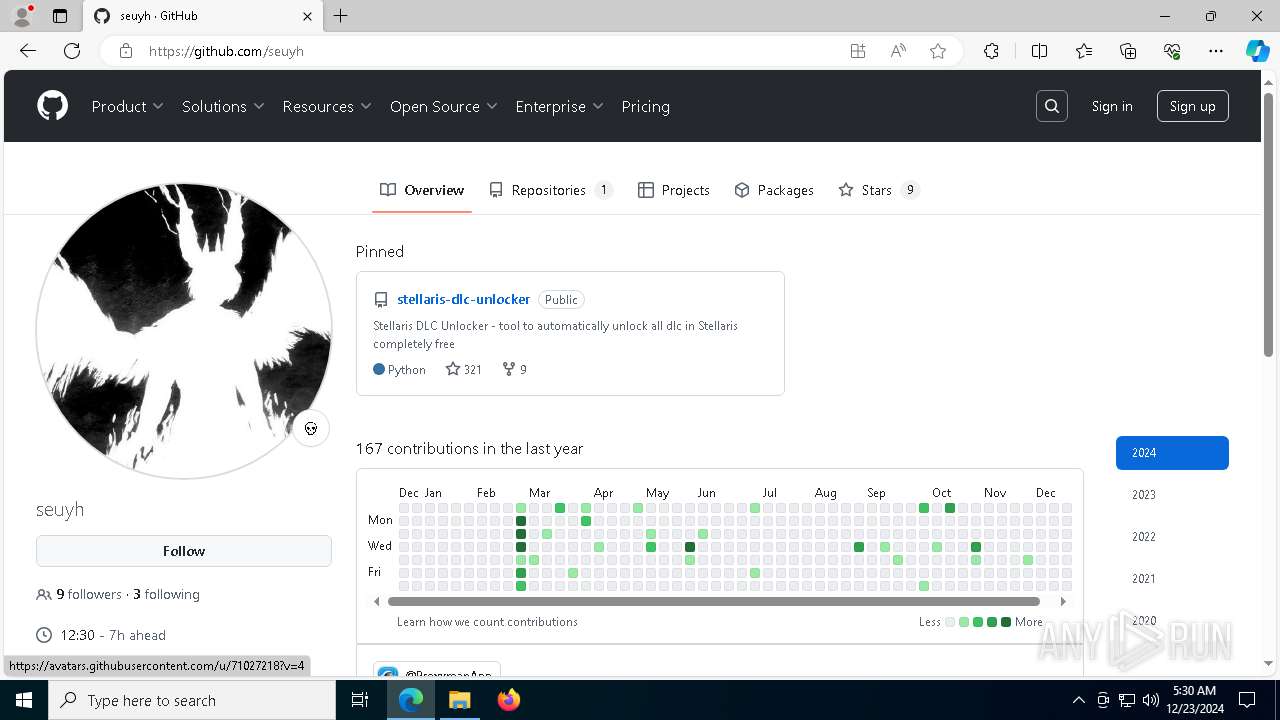Open Windows Start menu
Viewport: 1280px width, 720px height.
[x=24, y=700]
